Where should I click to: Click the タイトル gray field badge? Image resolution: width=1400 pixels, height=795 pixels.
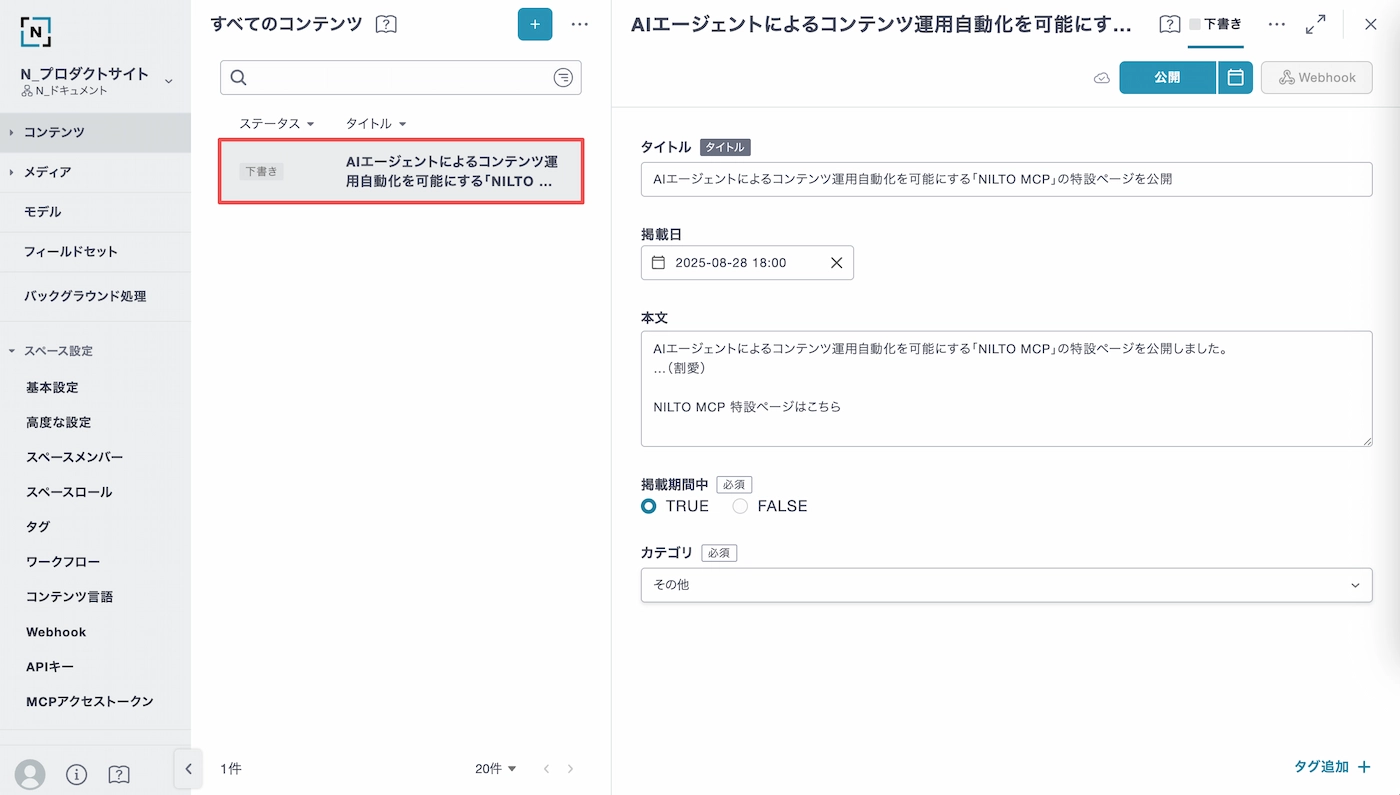tap(725, 147)
